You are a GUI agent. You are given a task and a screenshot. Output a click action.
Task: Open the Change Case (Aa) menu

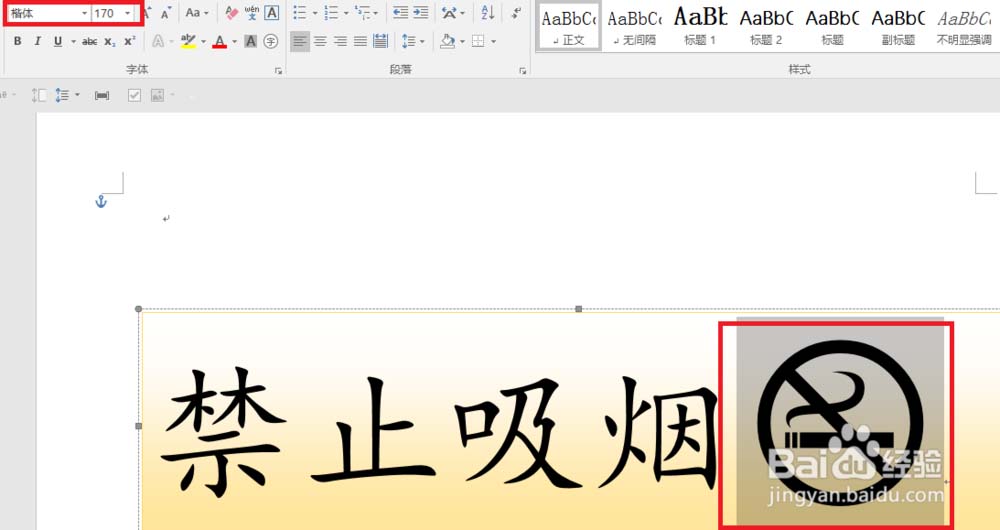coord(196,13)
